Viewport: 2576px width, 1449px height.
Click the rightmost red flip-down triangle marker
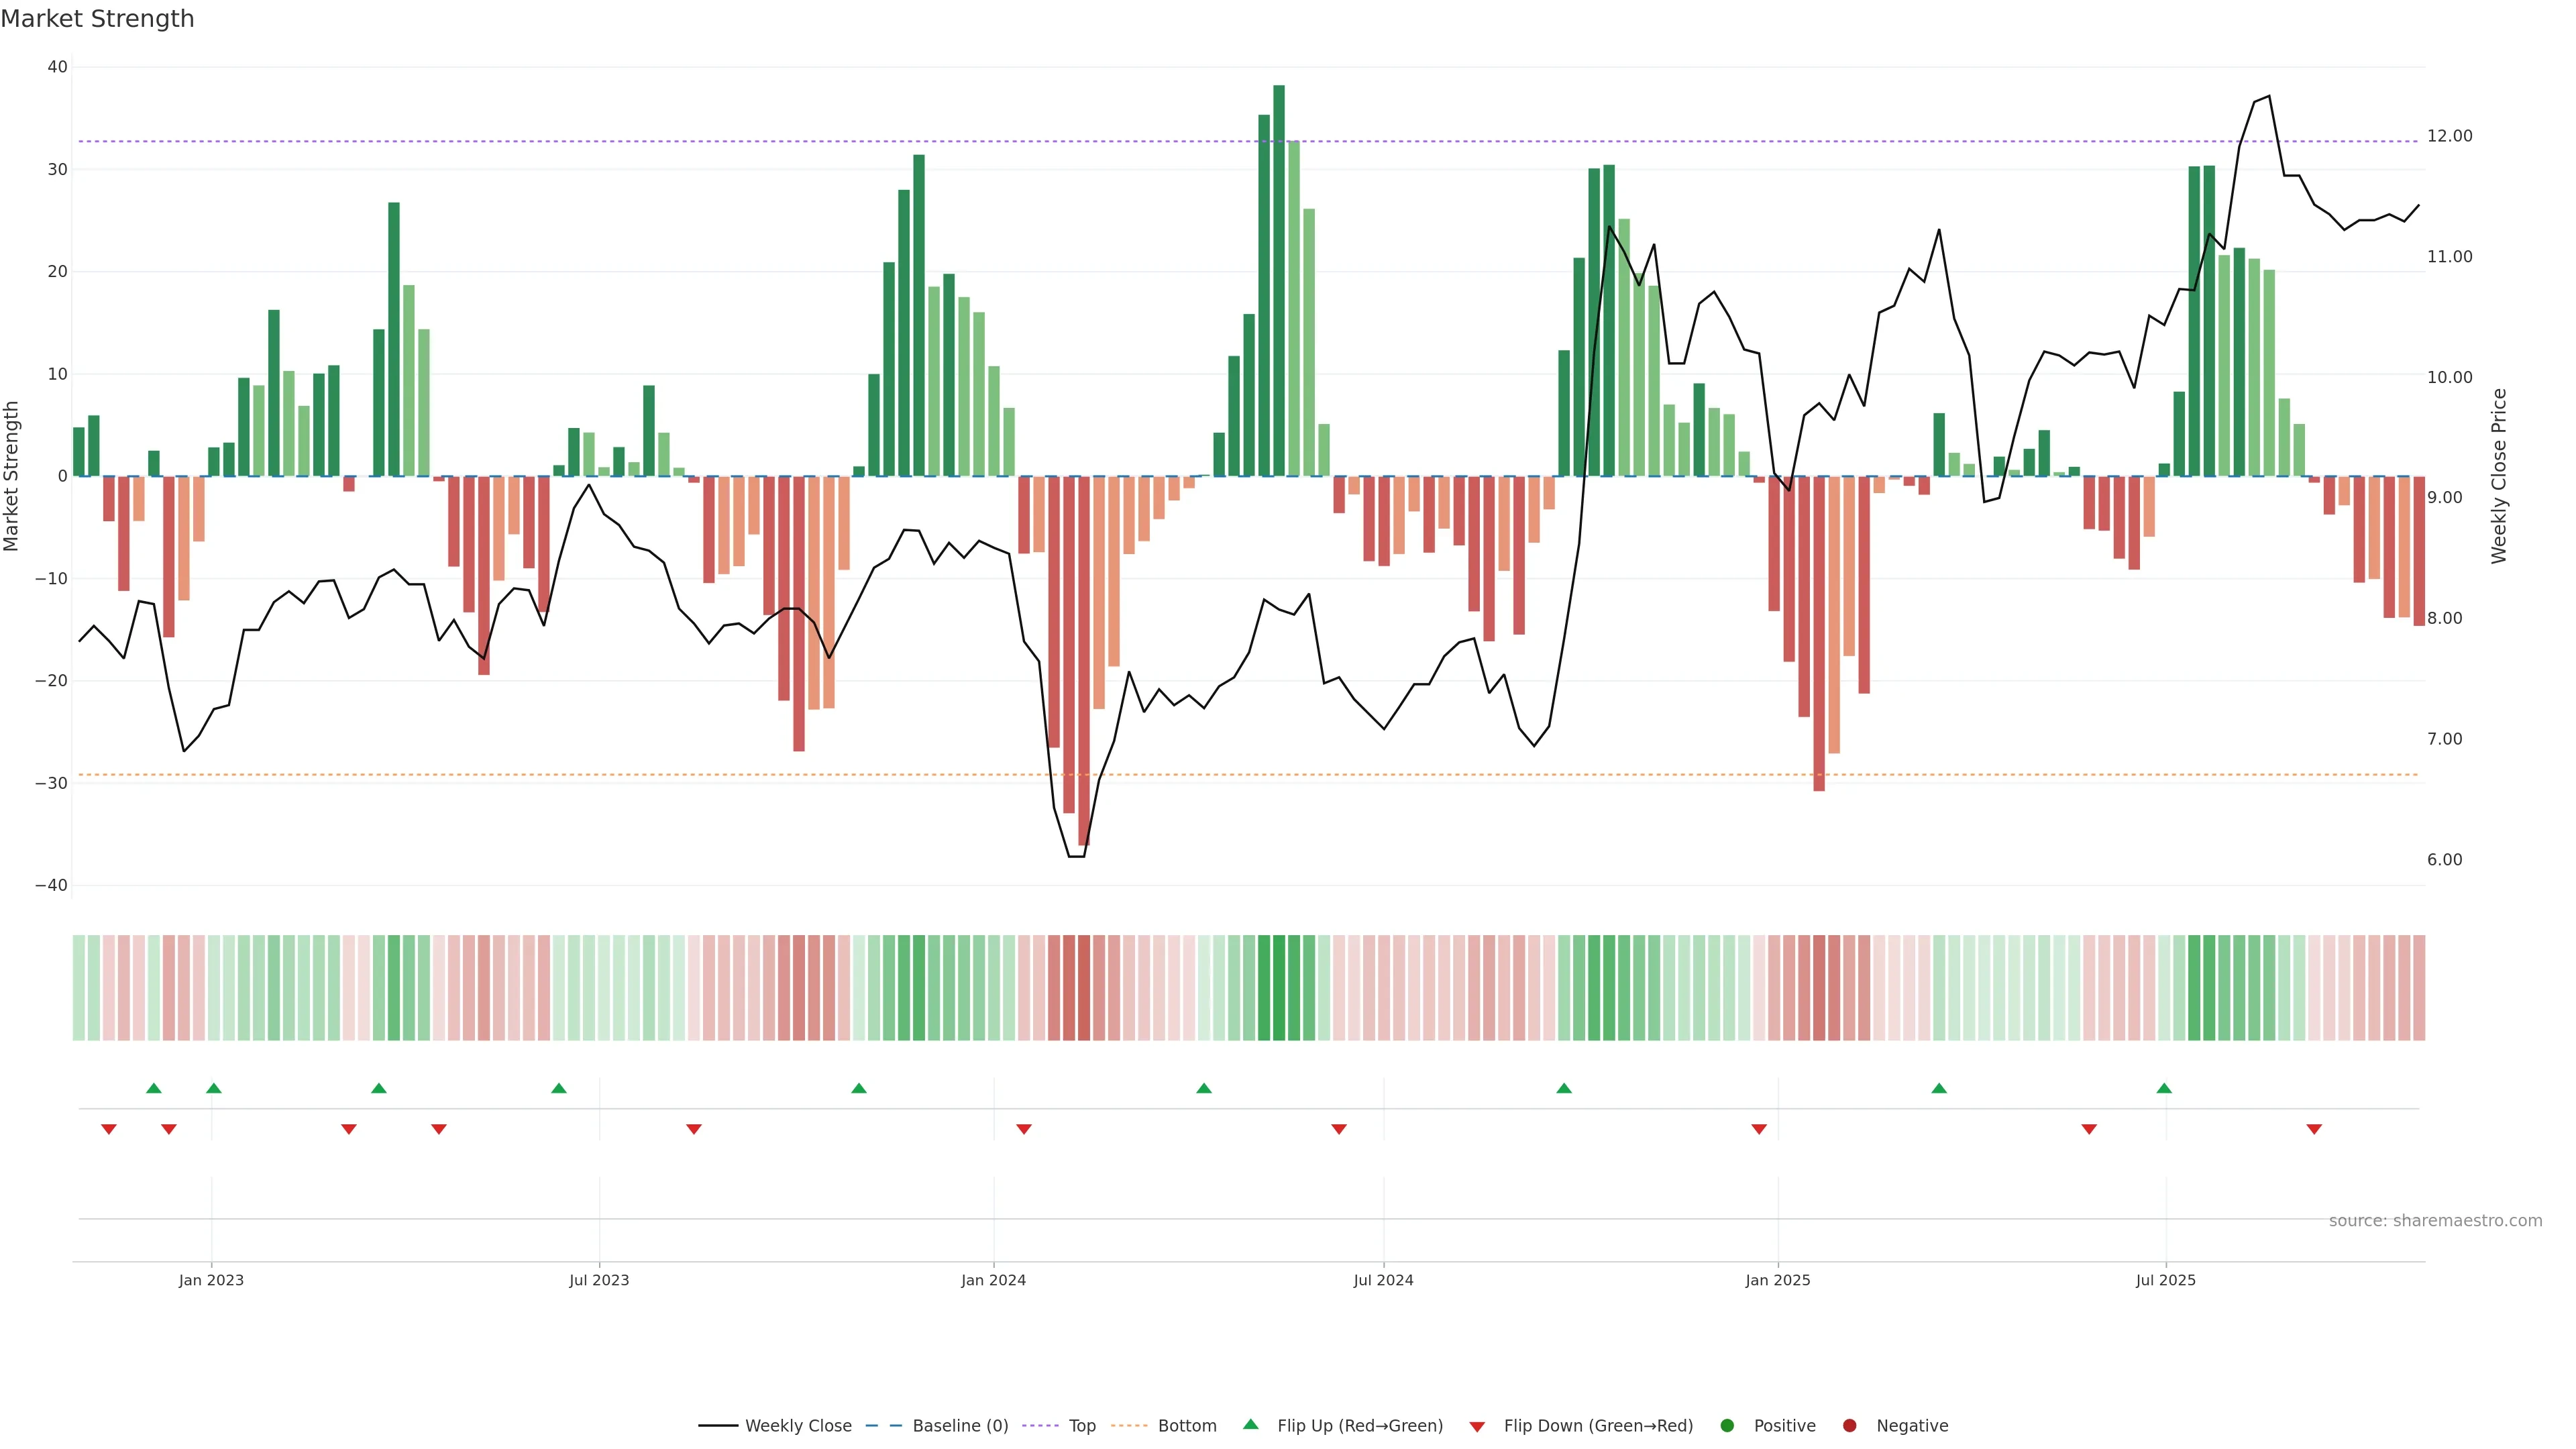(2314, 1129)
